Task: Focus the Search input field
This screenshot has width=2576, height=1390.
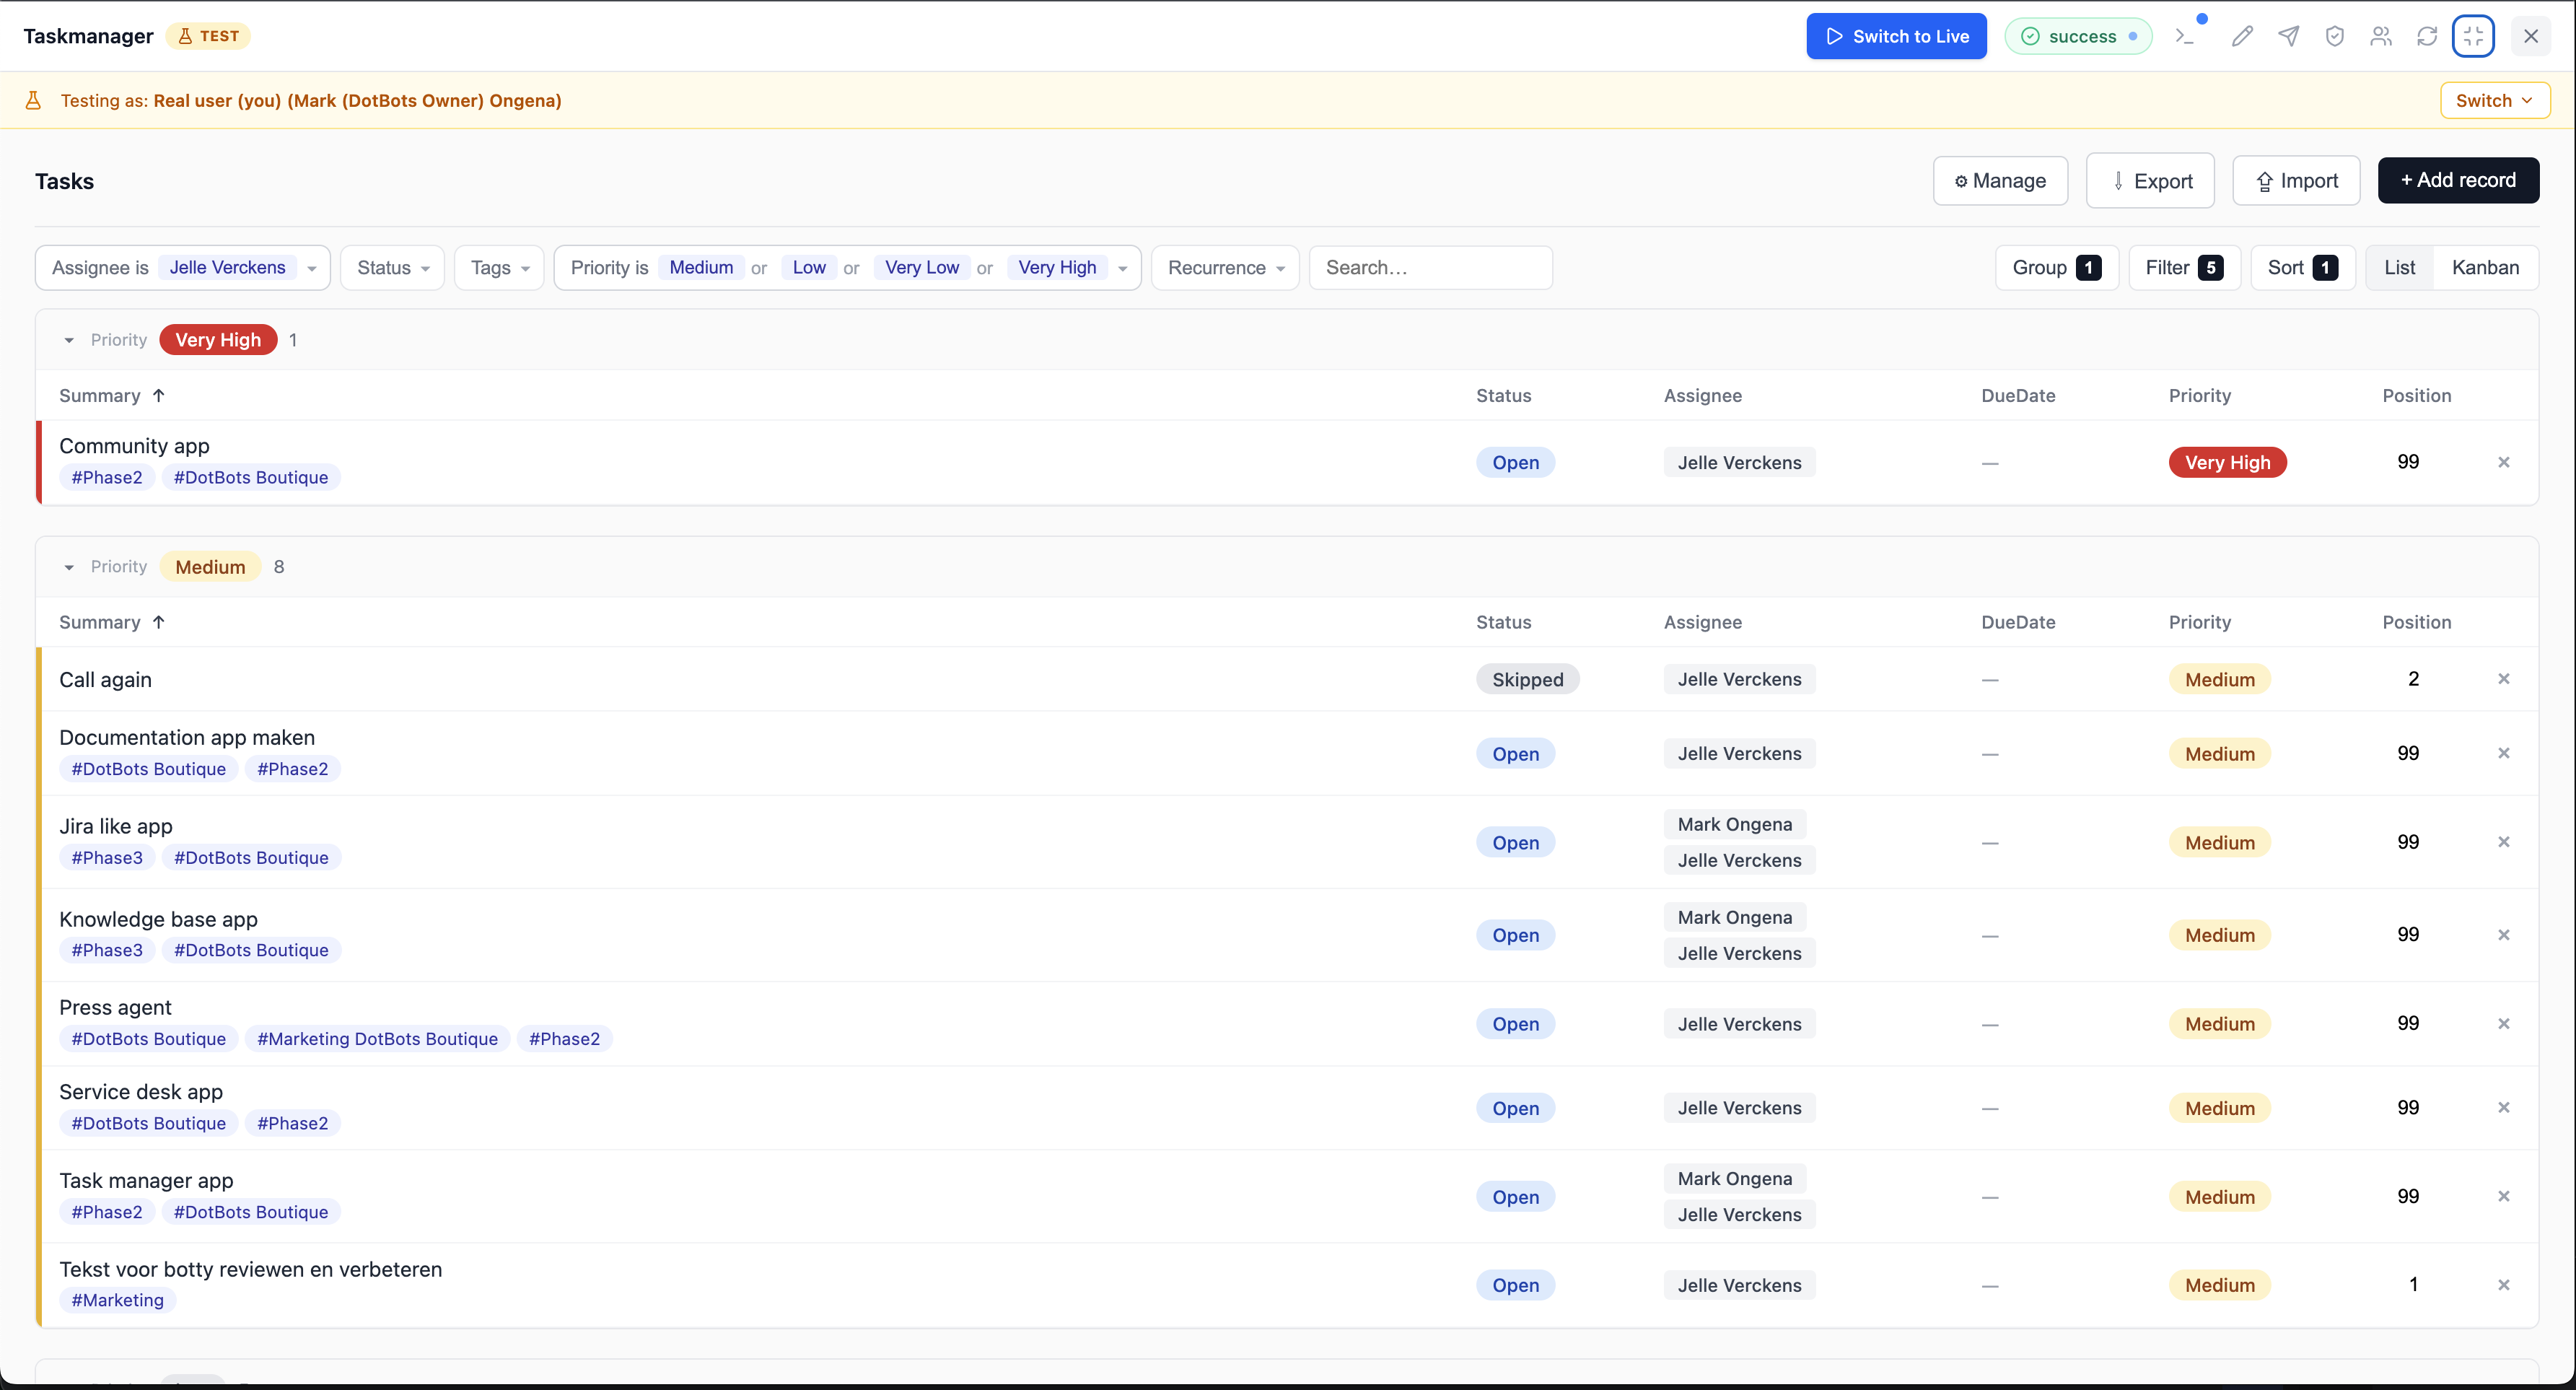Action: pyautogui.click(x=1430, y=267)
